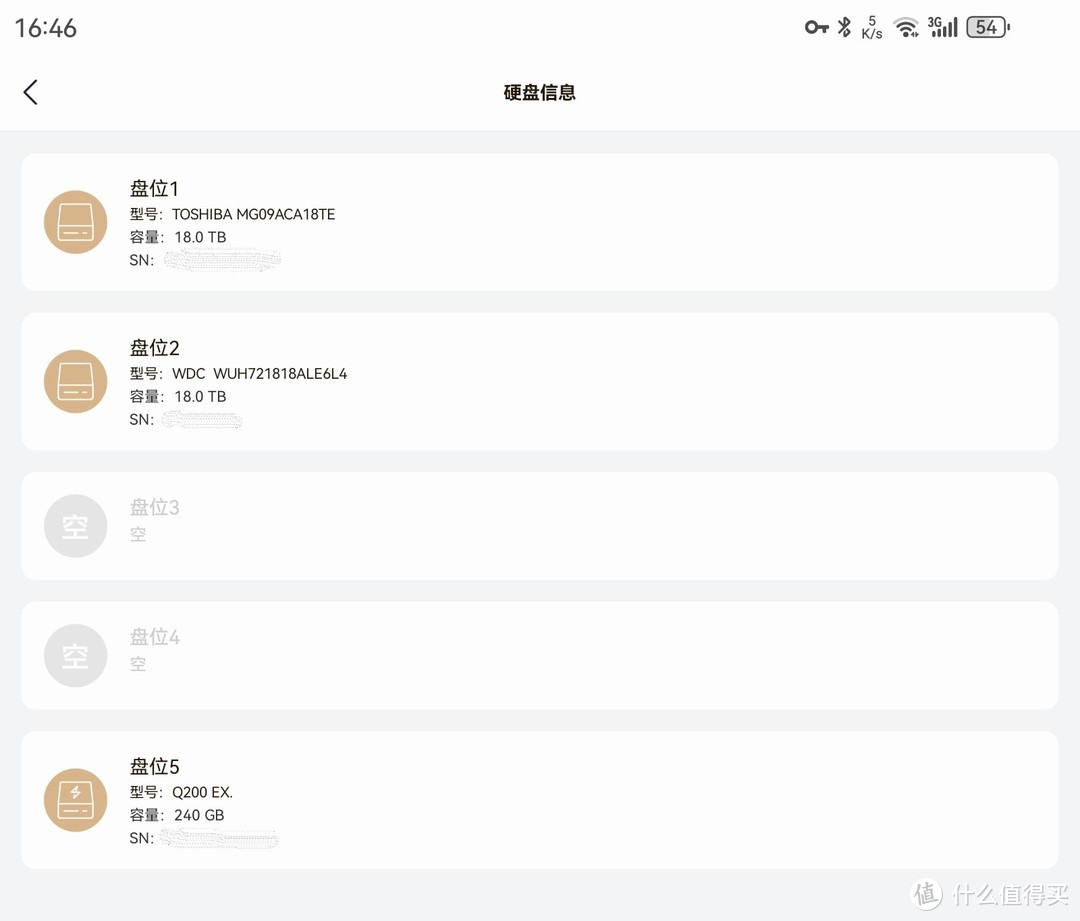
Task: Tap the 硬盘信息 page title
Action: (x=539, y=92)
